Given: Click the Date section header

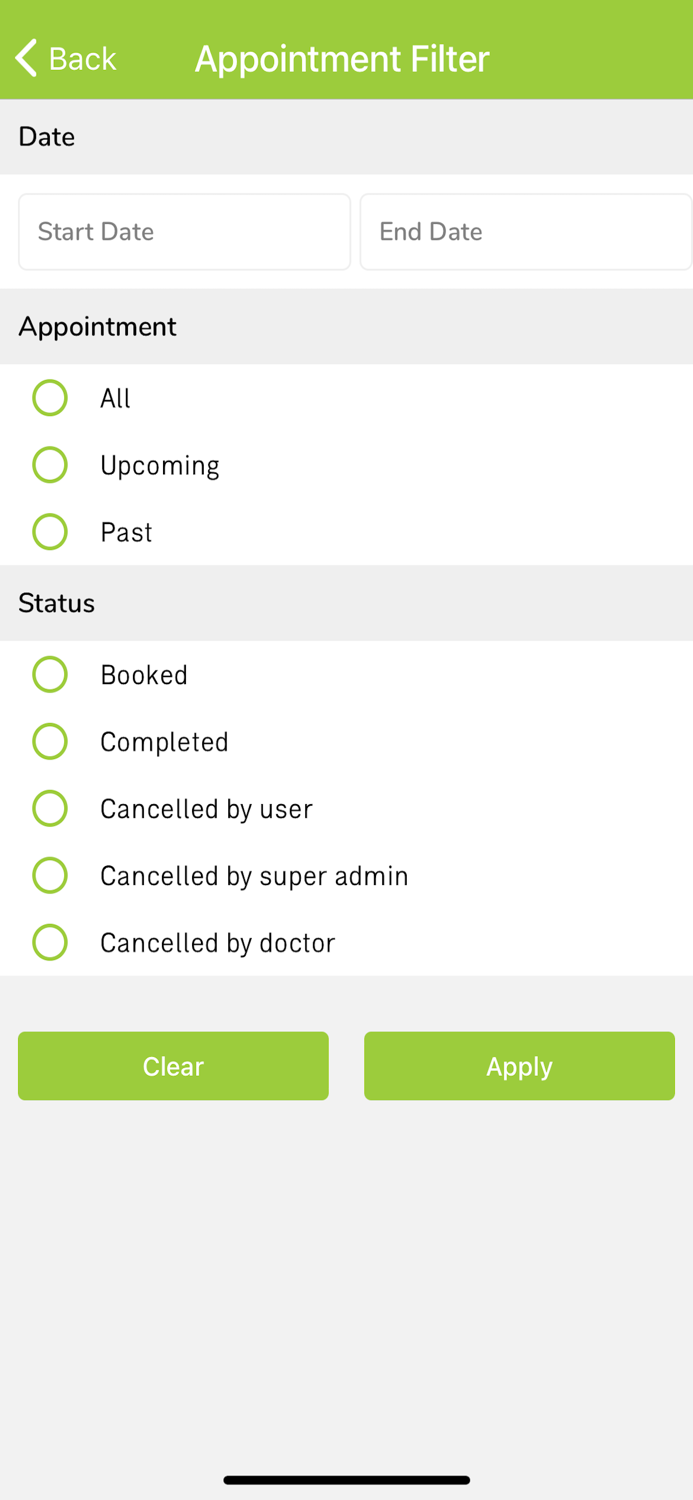Looking at the screenshot, I should click(x=46, y=136).
